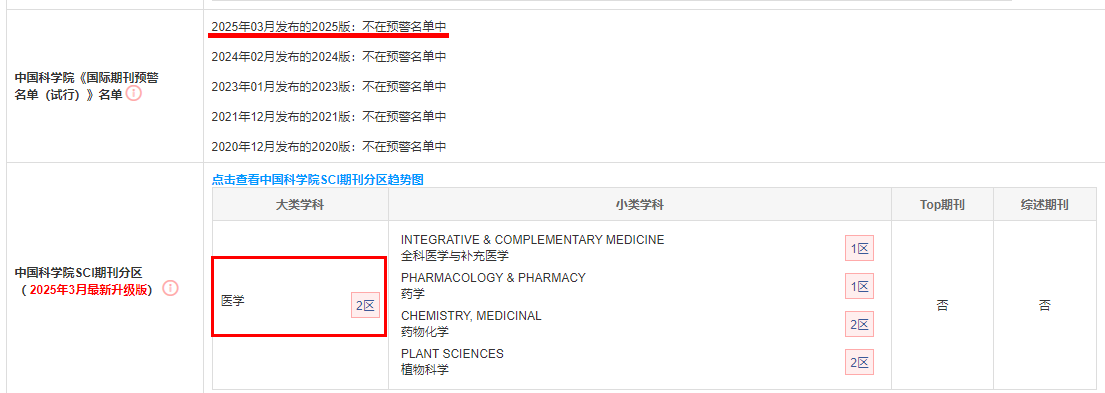This screenshot has height=393, width=1105.
Task: Click the info icon beside 预警名单 label
Action: (x=134, y=93)
